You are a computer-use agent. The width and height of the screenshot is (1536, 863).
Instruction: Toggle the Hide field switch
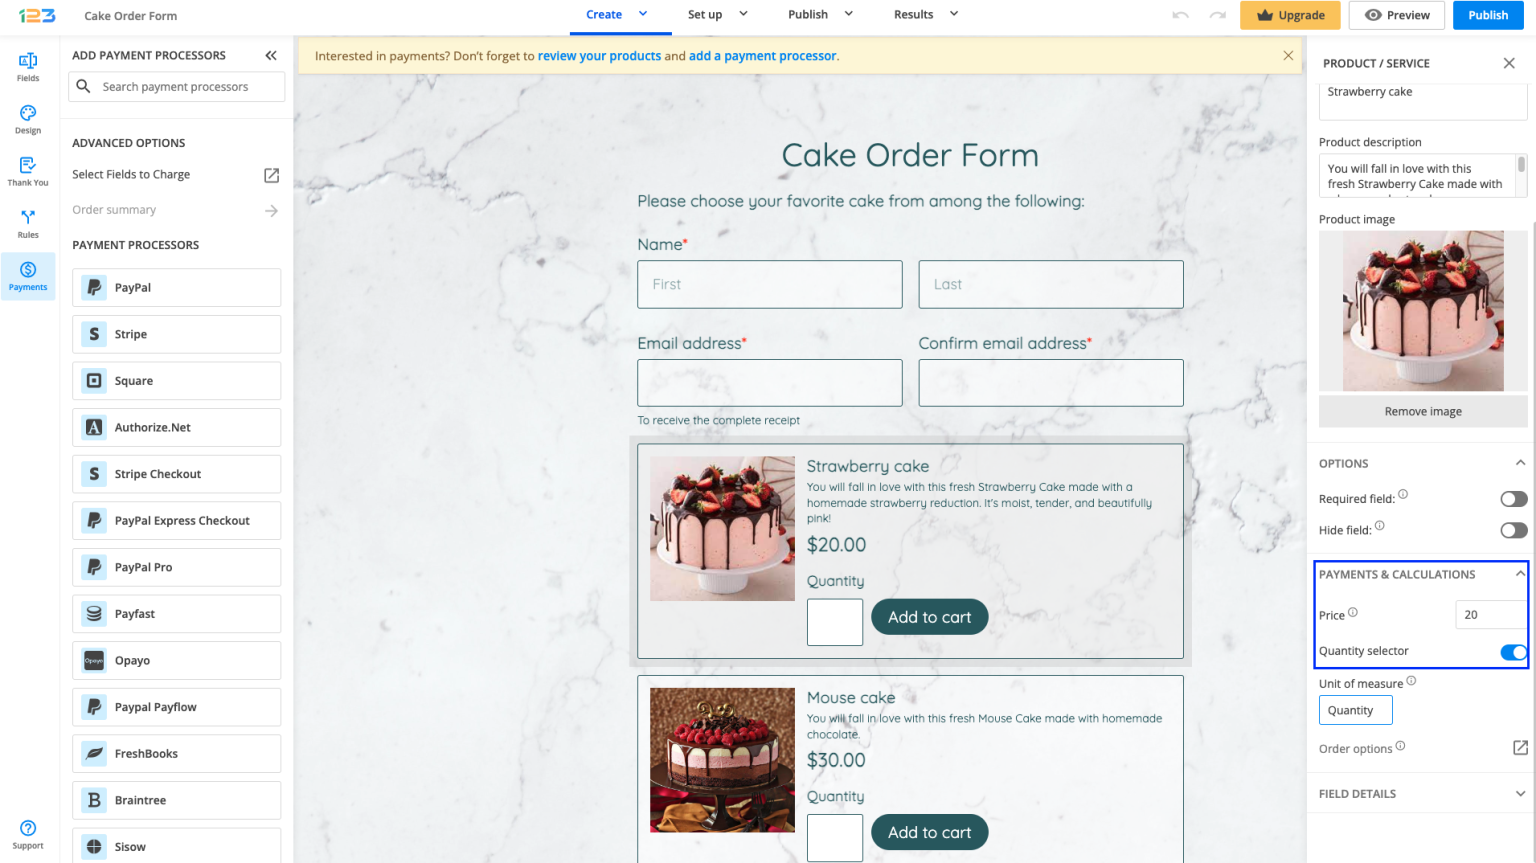point(1514,530)
